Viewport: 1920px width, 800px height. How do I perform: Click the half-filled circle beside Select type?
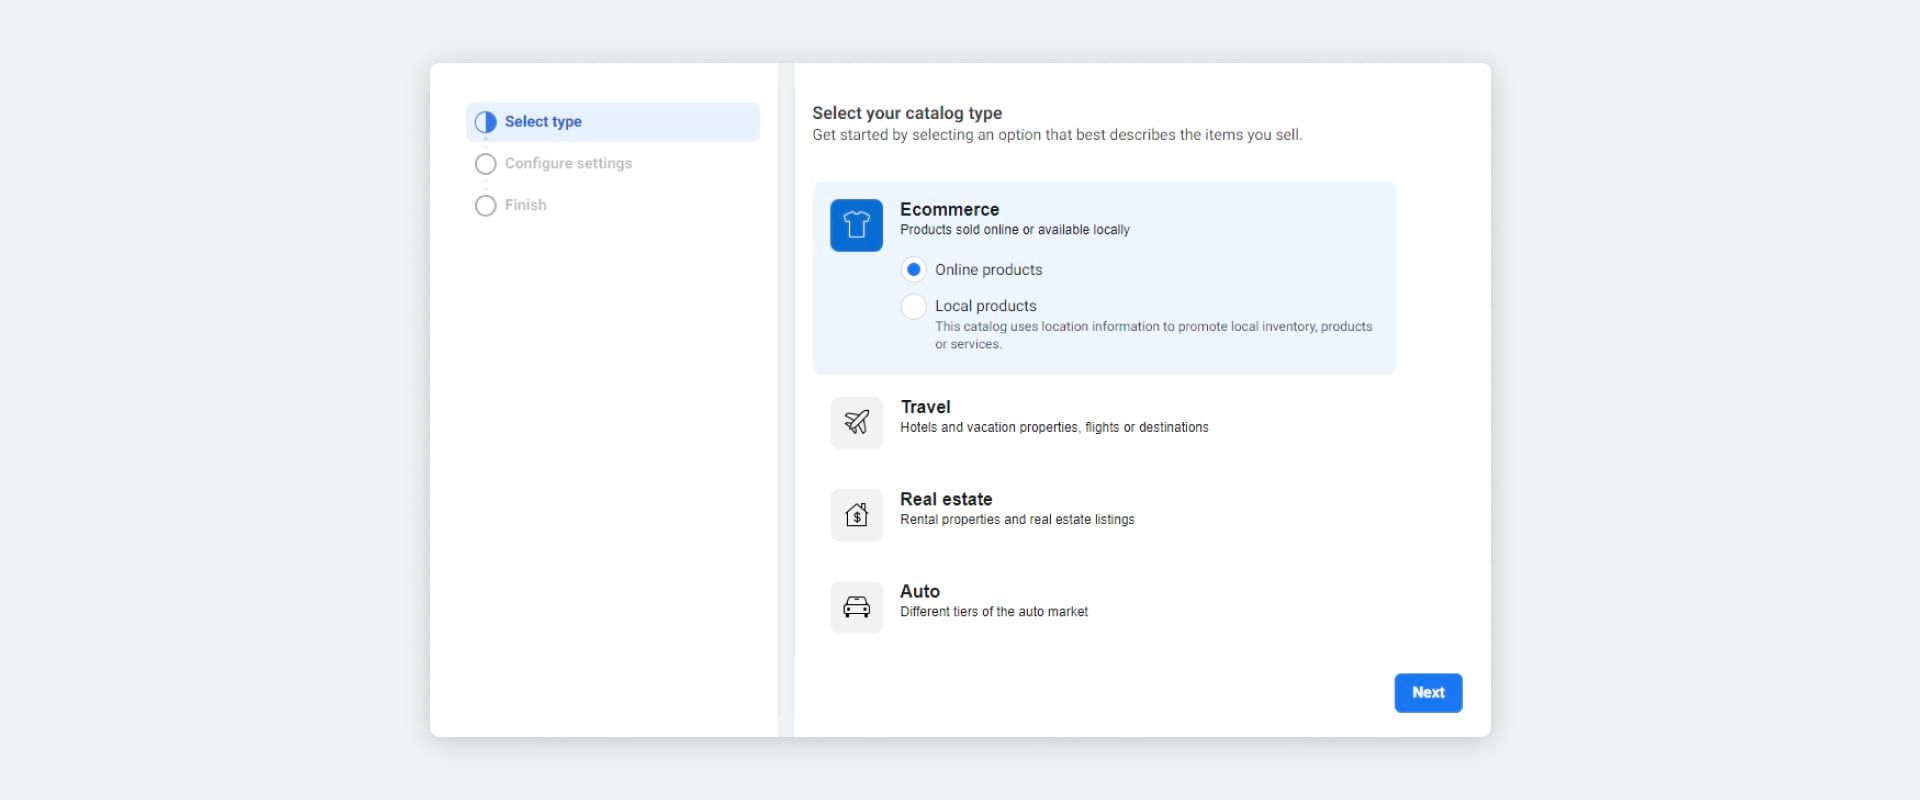(486, 122)
